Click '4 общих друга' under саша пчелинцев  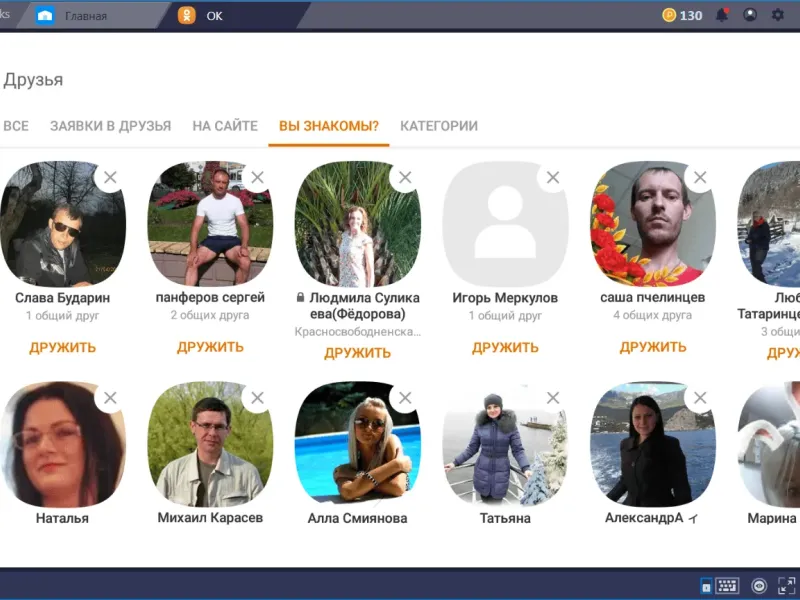(x=653, y=315)
